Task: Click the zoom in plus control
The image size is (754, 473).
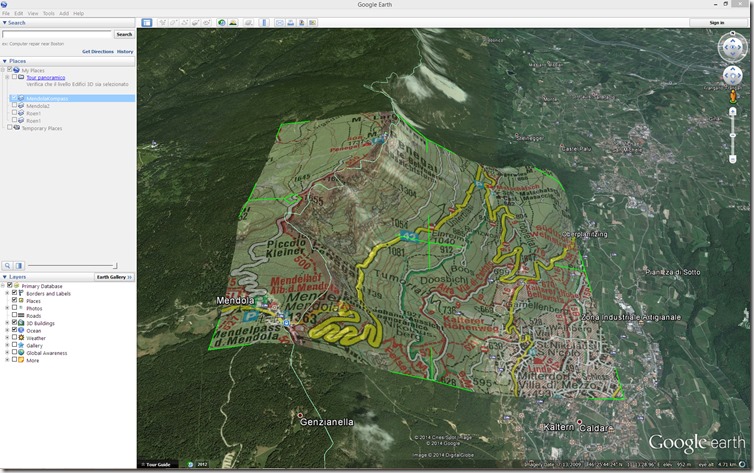Action: point(732,112)
